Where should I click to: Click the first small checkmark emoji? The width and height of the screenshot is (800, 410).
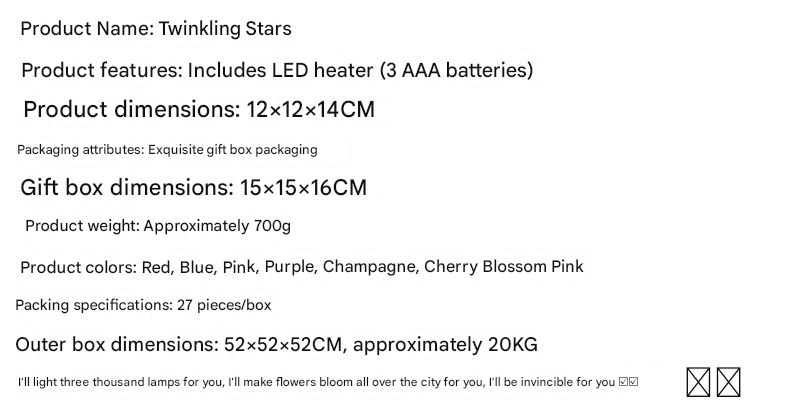[623, 382]
